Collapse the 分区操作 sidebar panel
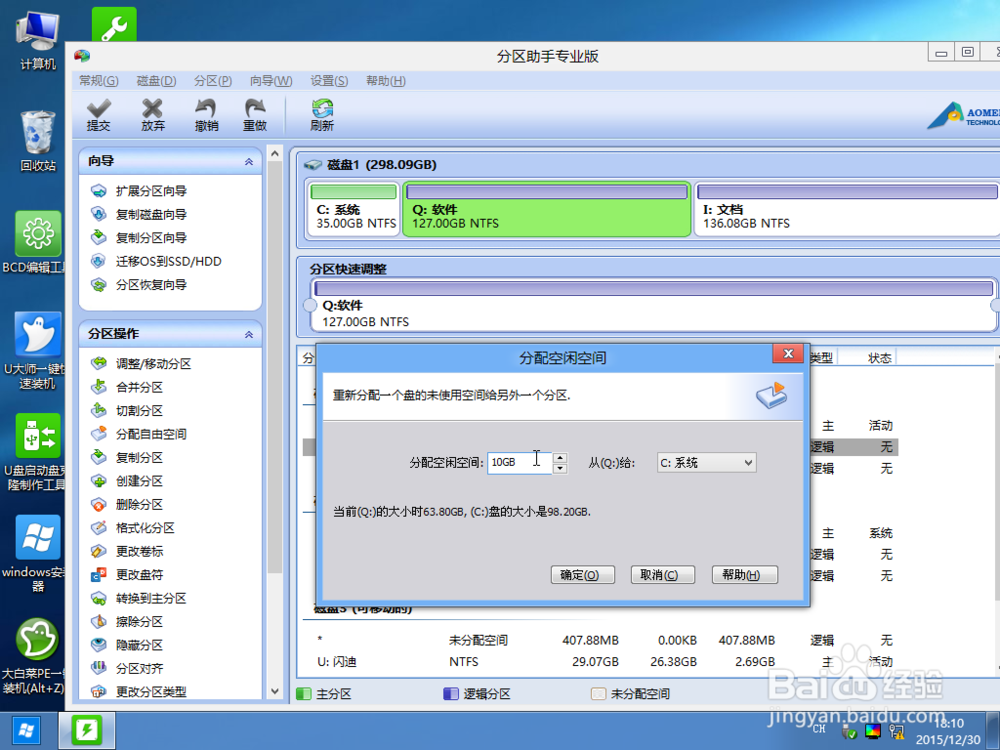The image size is (1000, 750). tap(251, 333)
